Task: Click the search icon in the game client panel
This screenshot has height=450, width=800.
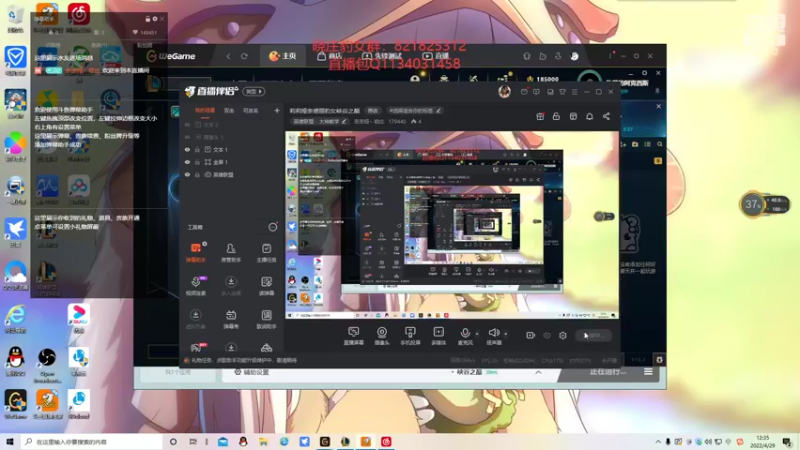Action: [x=660, y=144]
